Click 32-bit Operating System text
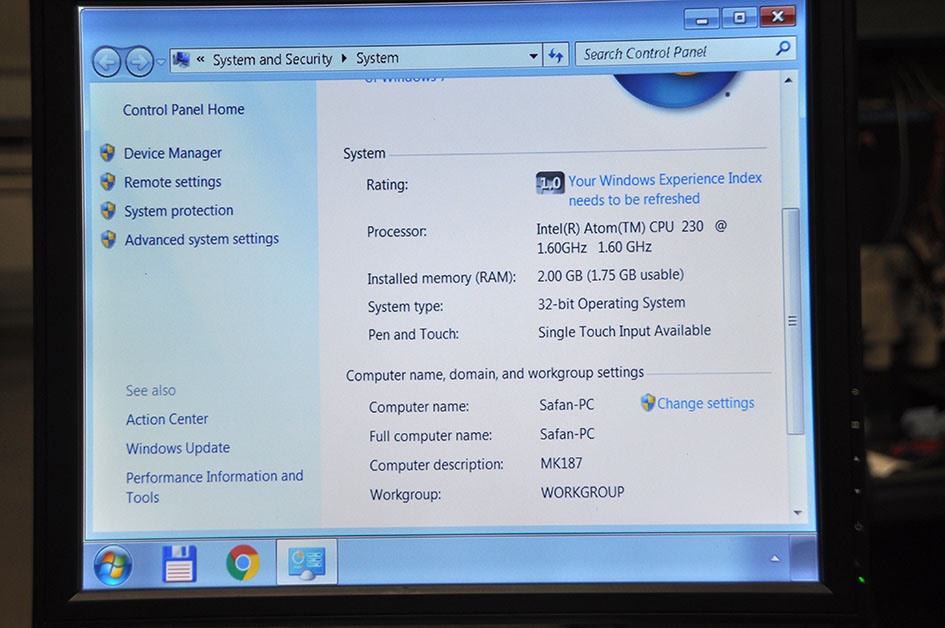The image size is (945, 628). click(x=611, y=303)
